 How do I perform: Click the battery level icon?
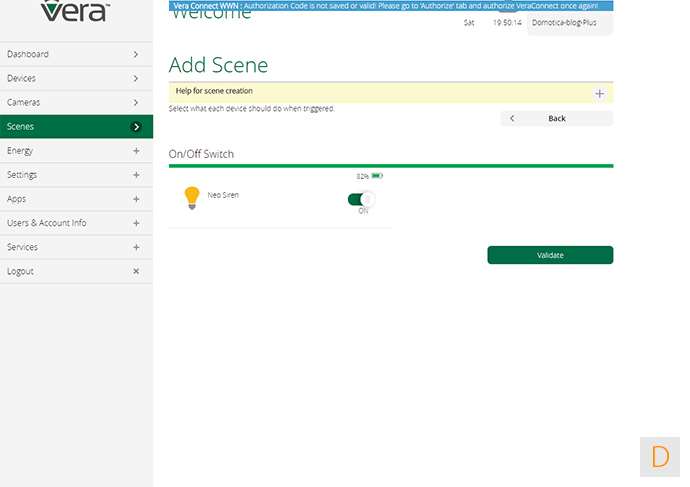(376, 176)
